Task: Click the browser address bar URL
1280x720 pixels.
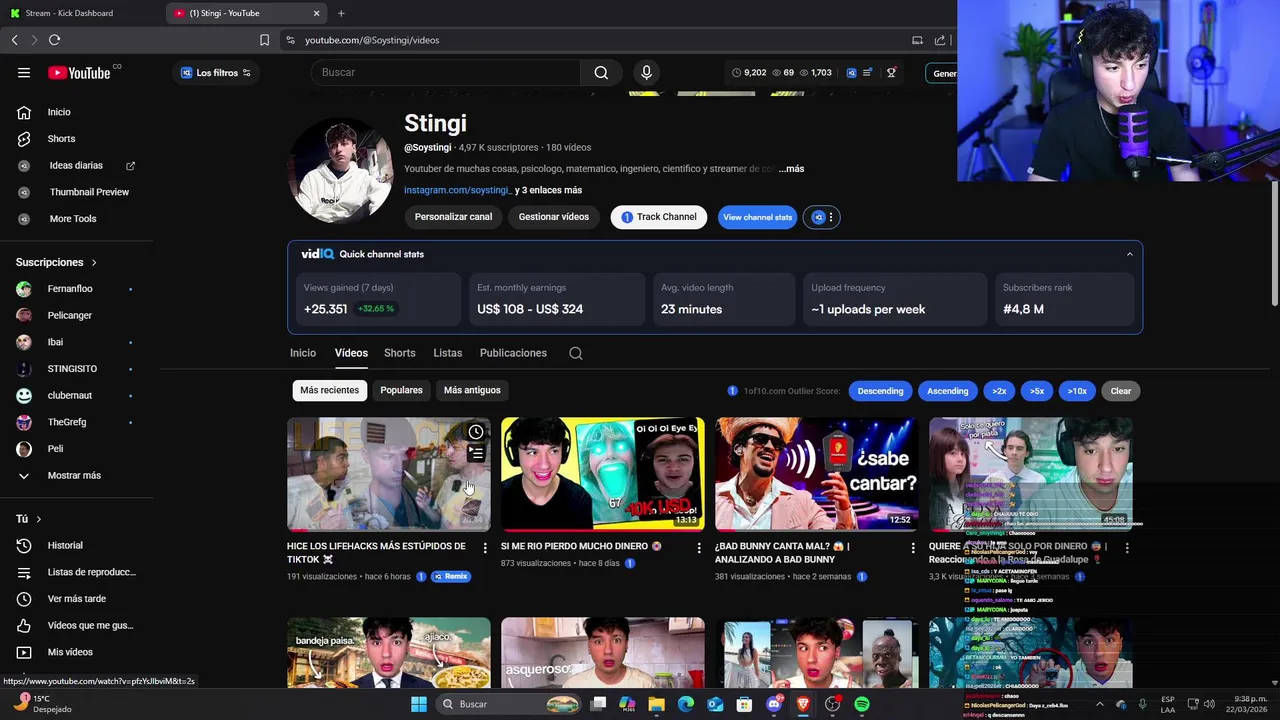Action: (x=372, y=40)
